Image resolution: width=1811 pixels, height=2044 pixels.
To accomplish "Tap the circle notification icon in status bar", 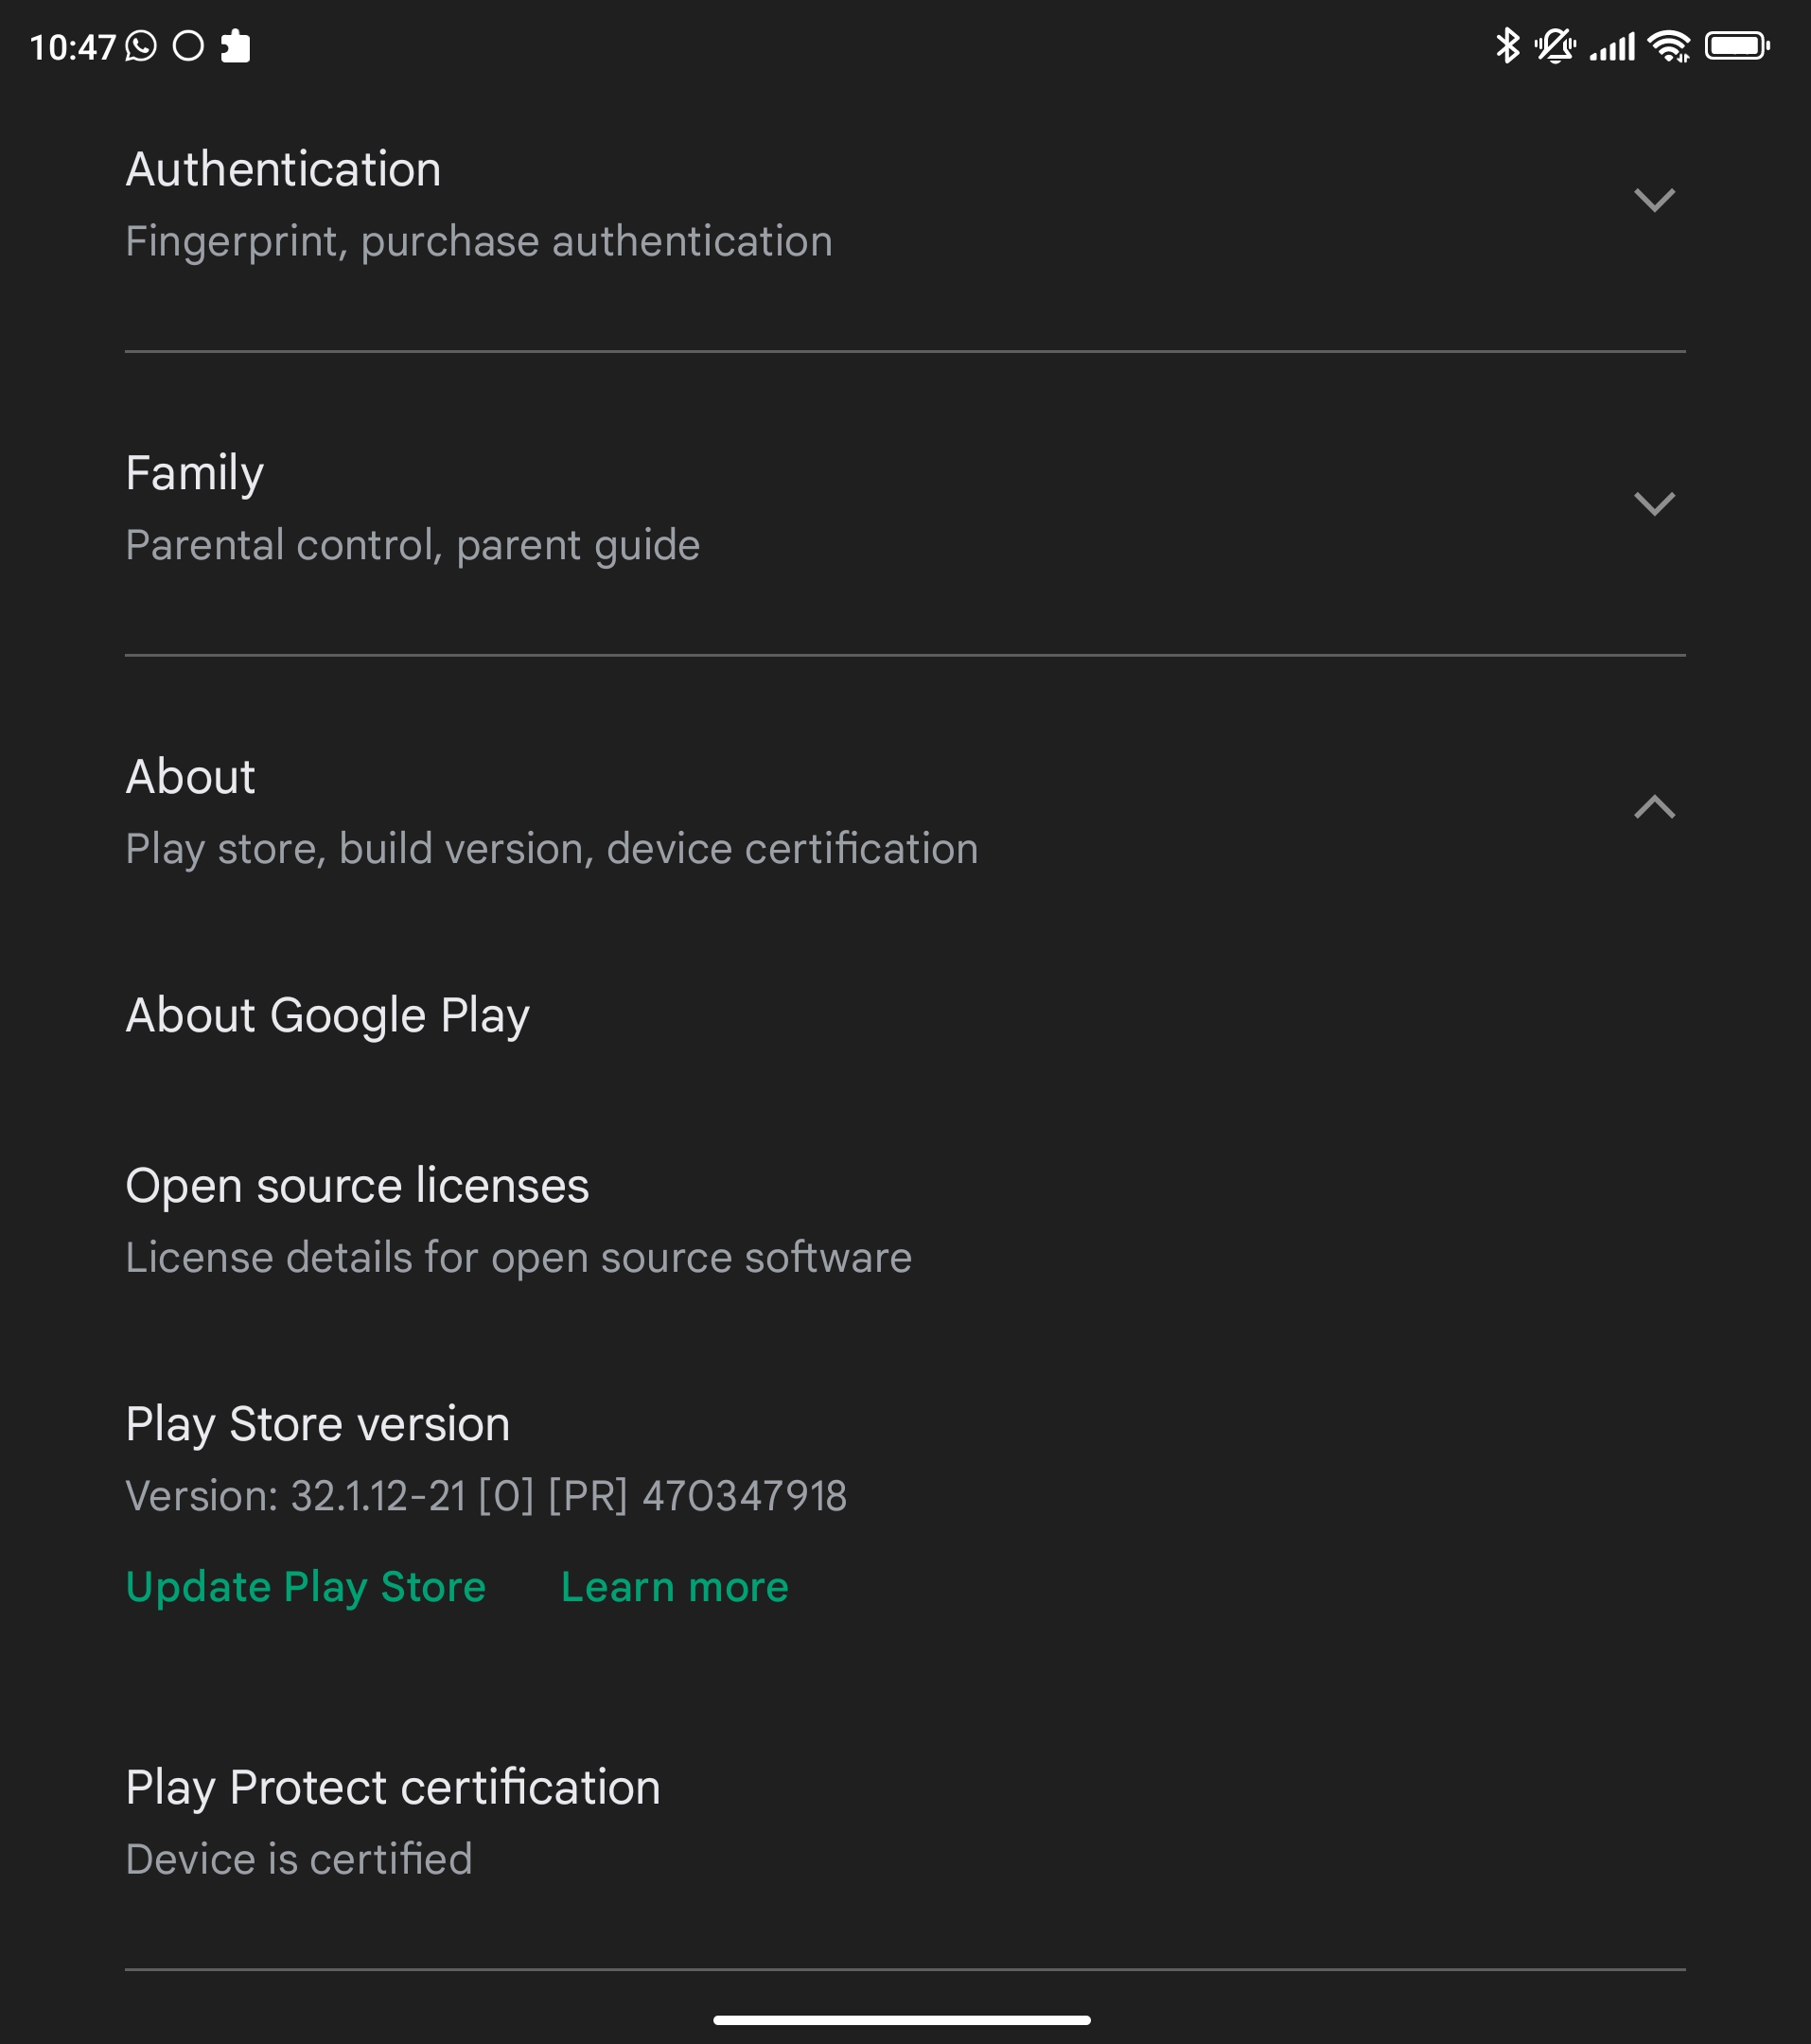I will click(x=188, y=46).
